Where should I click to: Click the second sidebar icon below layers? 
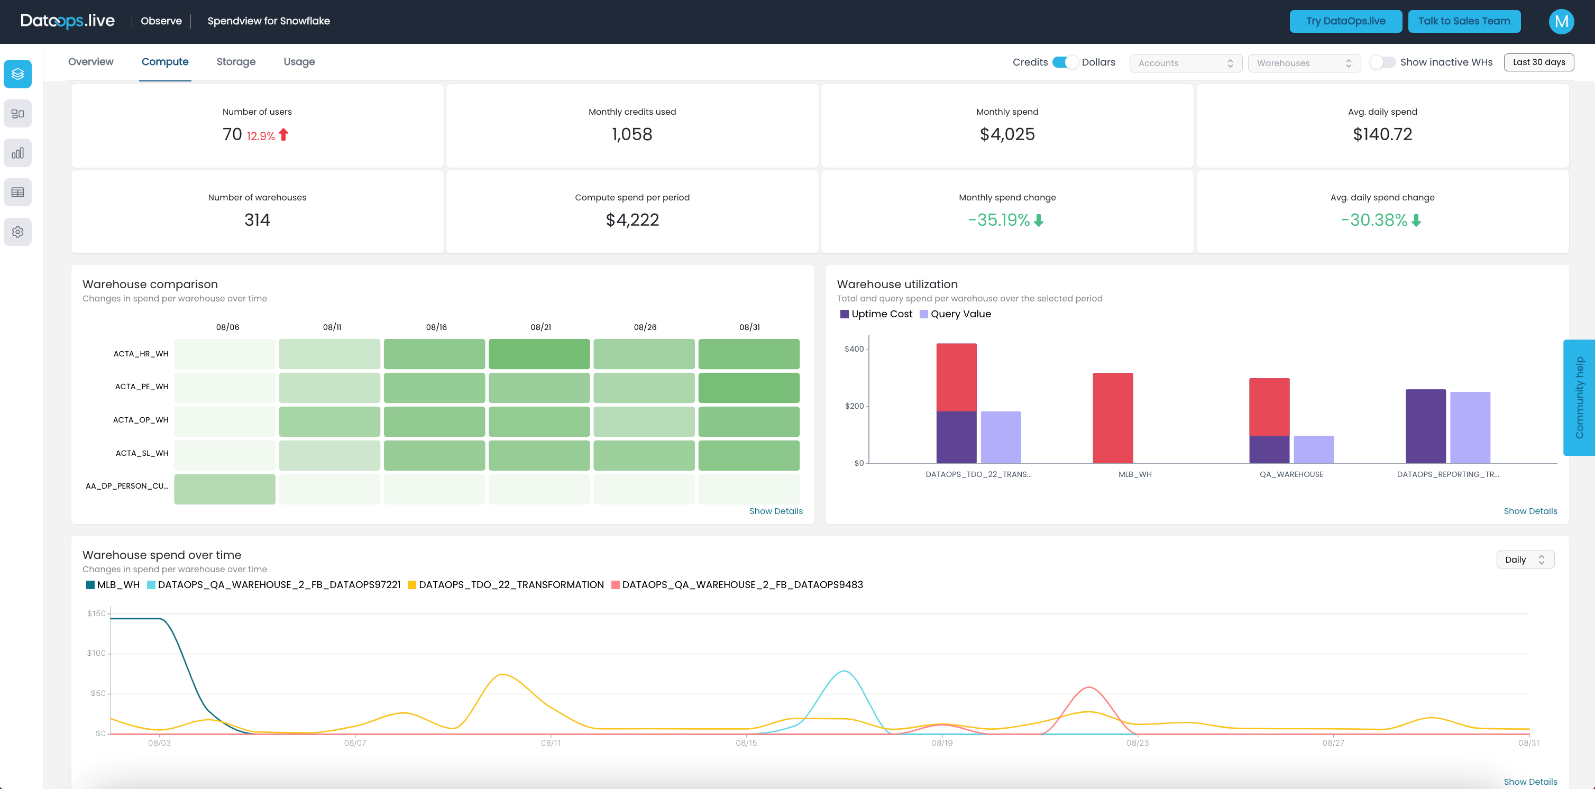click(x=18, y=113)
